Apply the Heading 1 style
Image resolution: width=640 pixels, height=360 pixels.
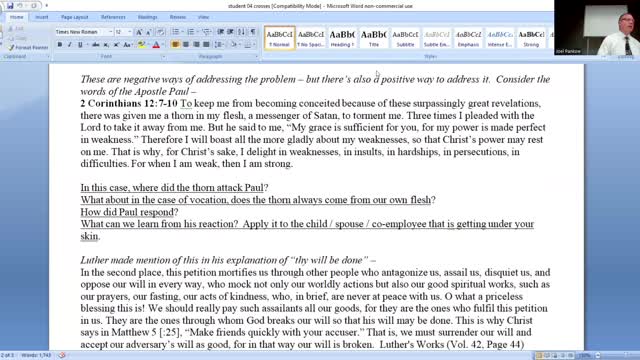[342, 38]
